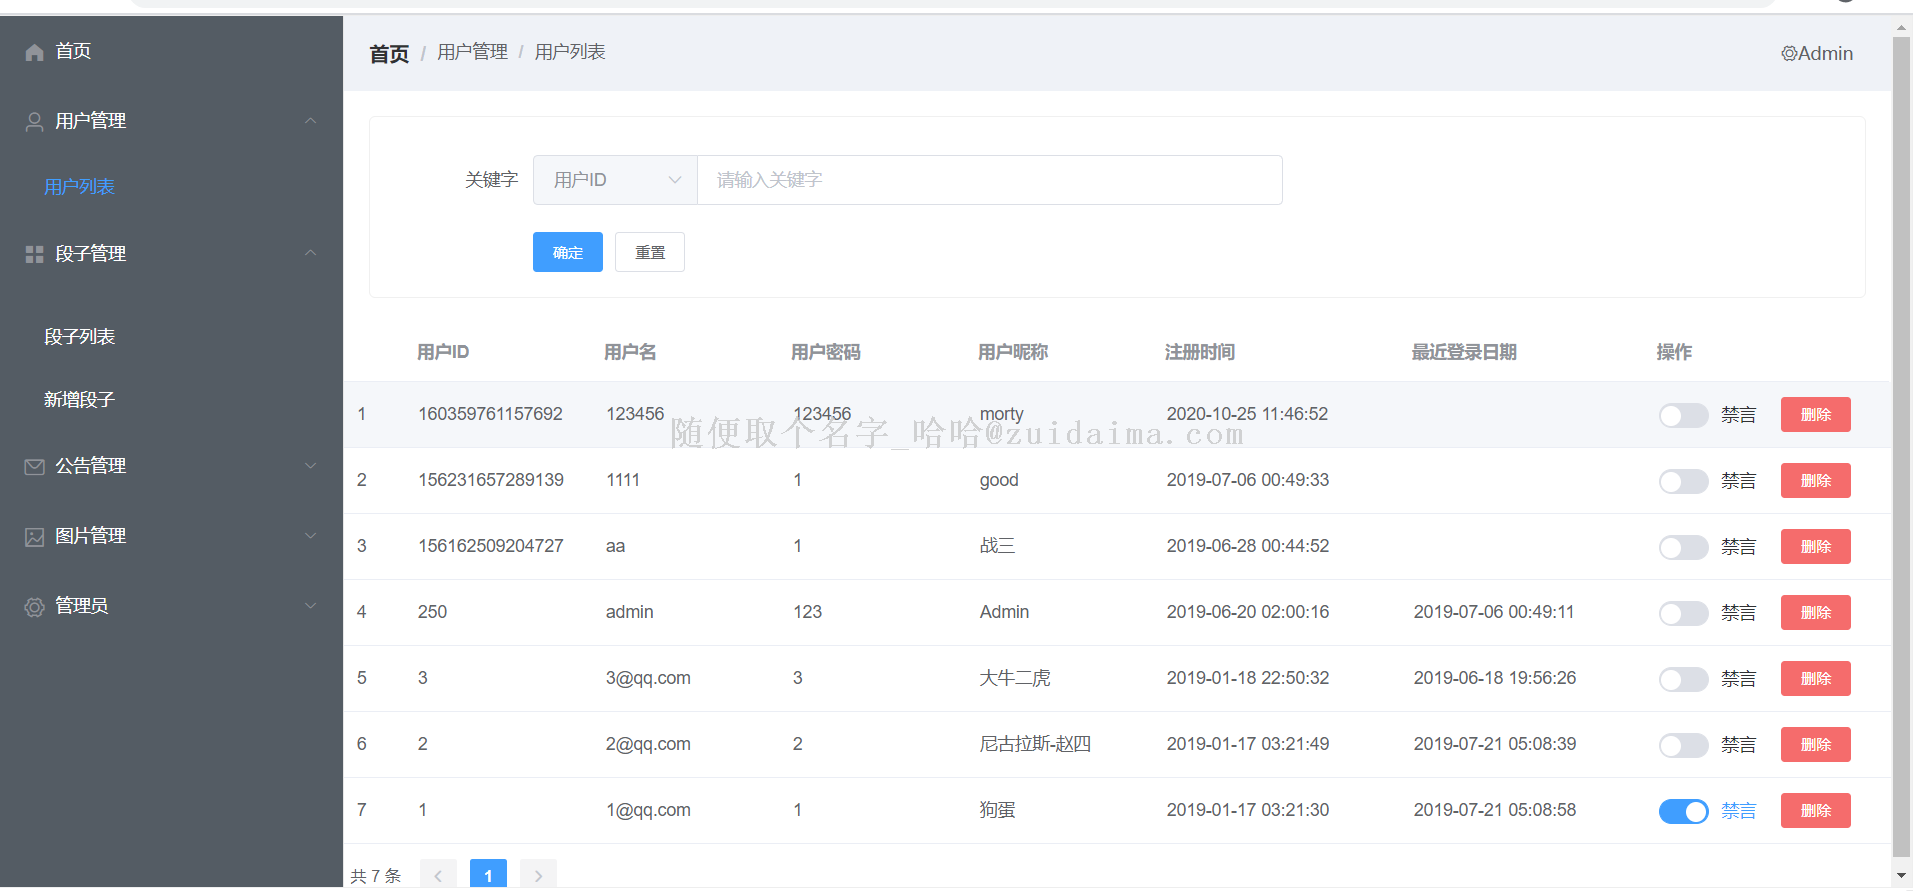1913x891 pixels.
Task: Disable mute switch for user 狗蛋
Action: 1683,811
